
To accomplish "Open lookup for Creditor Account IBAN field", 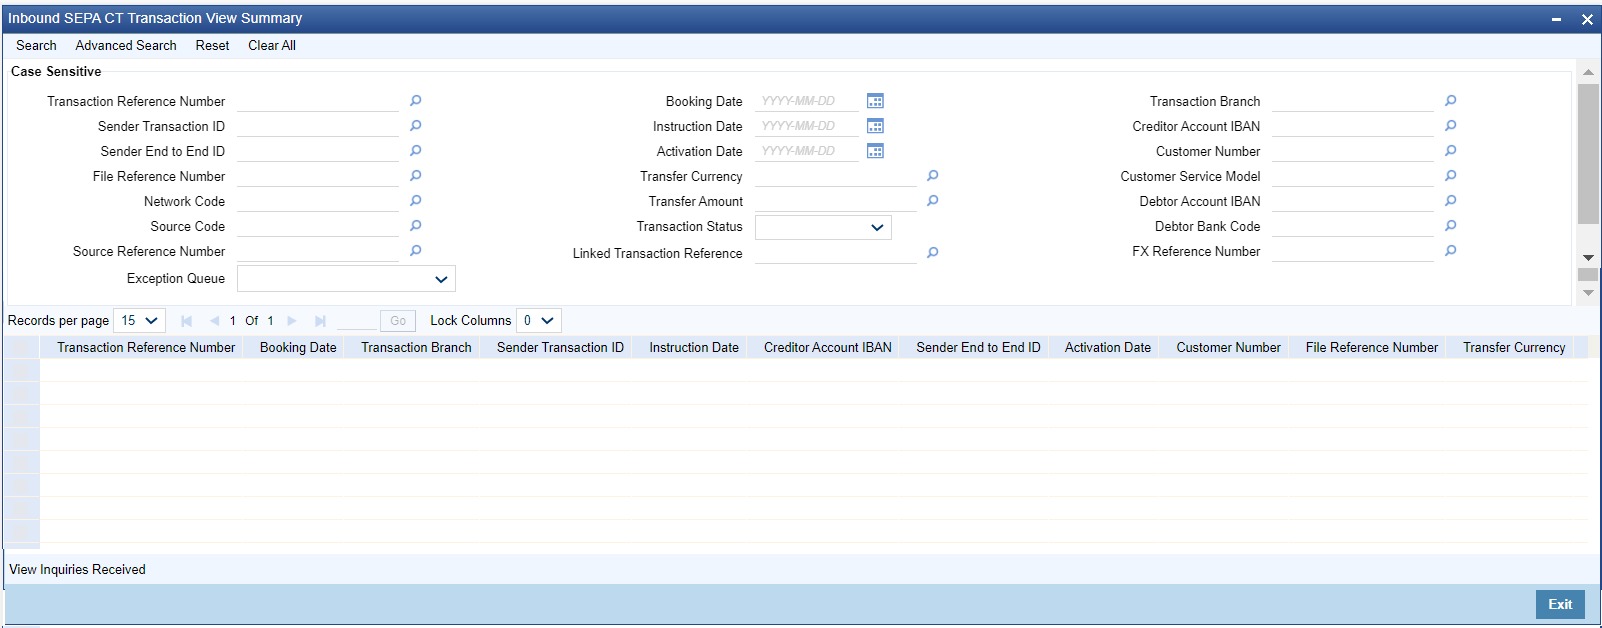I will [x=1451, y=126].
